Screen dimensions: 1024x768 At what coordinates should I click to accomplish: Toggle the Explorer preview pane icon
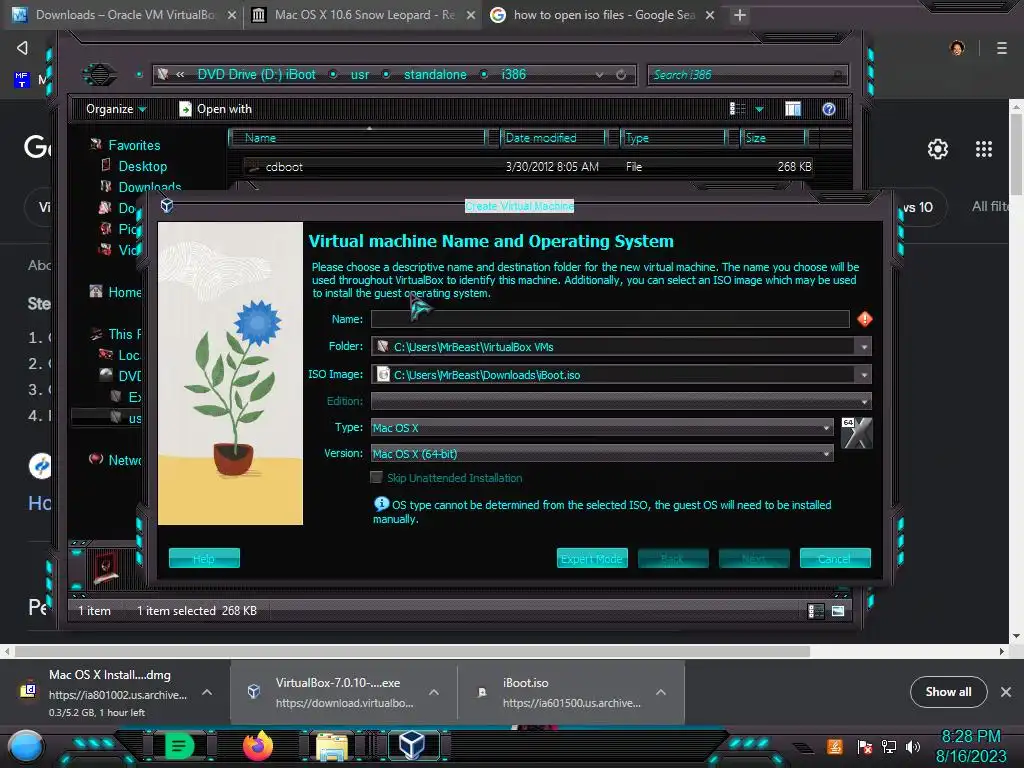coord(793,109)
